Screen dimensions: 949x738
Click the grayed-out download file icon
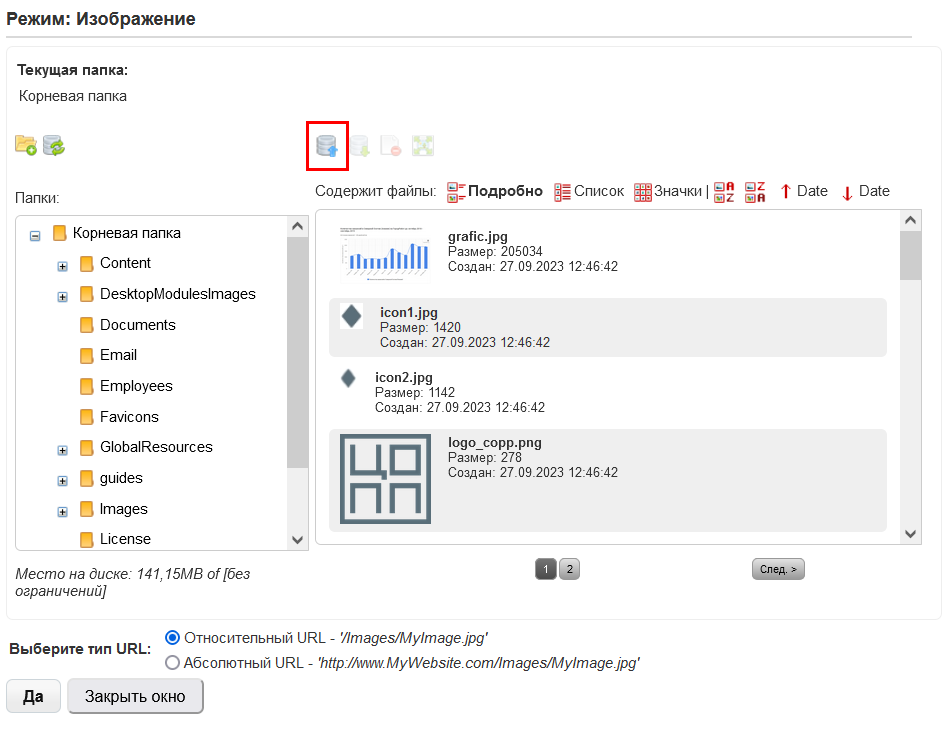[x=360, y=146]
